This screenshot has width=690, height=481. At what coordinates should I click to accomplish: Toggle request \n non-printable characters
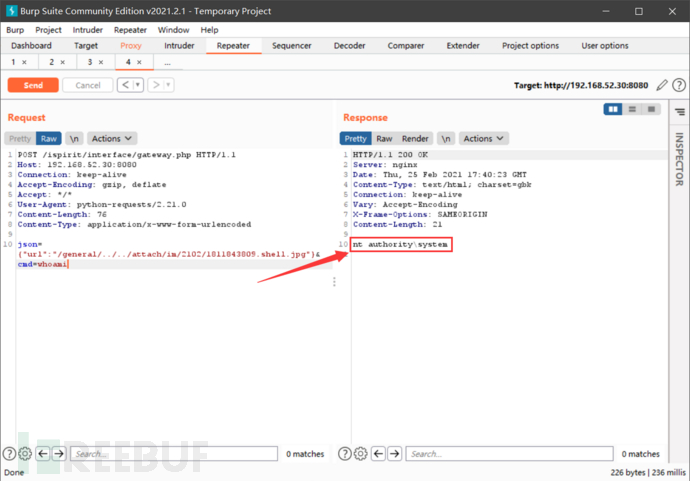(x=74, y=138)
